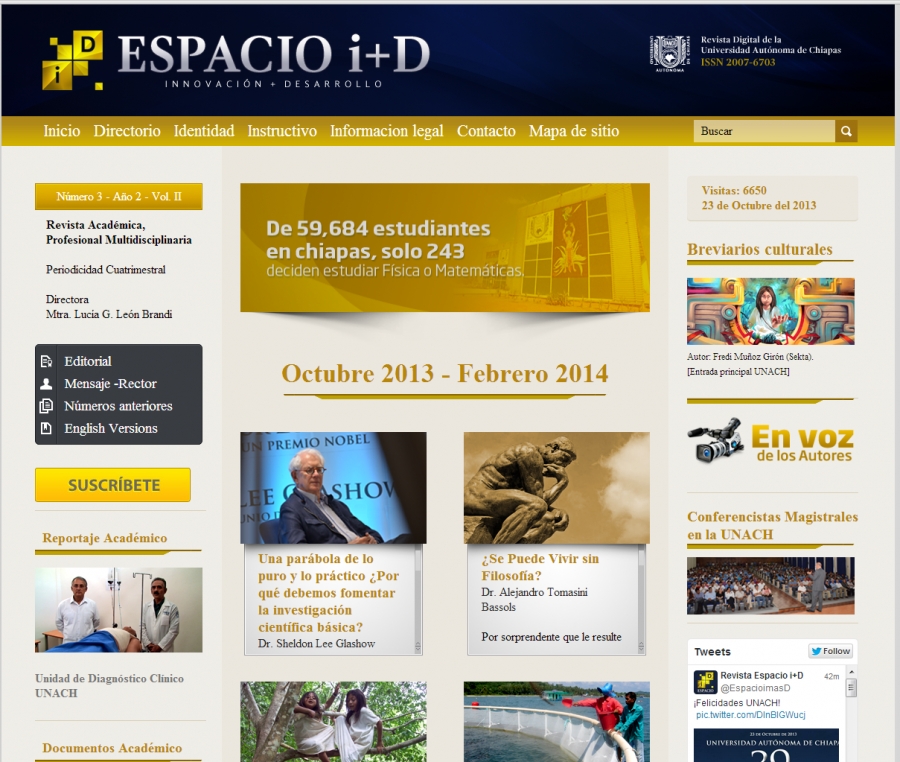900x762 pixels.
Task: Click the Dr. Alejandro Tomasini Bassols author name
Action: (534, 600)
